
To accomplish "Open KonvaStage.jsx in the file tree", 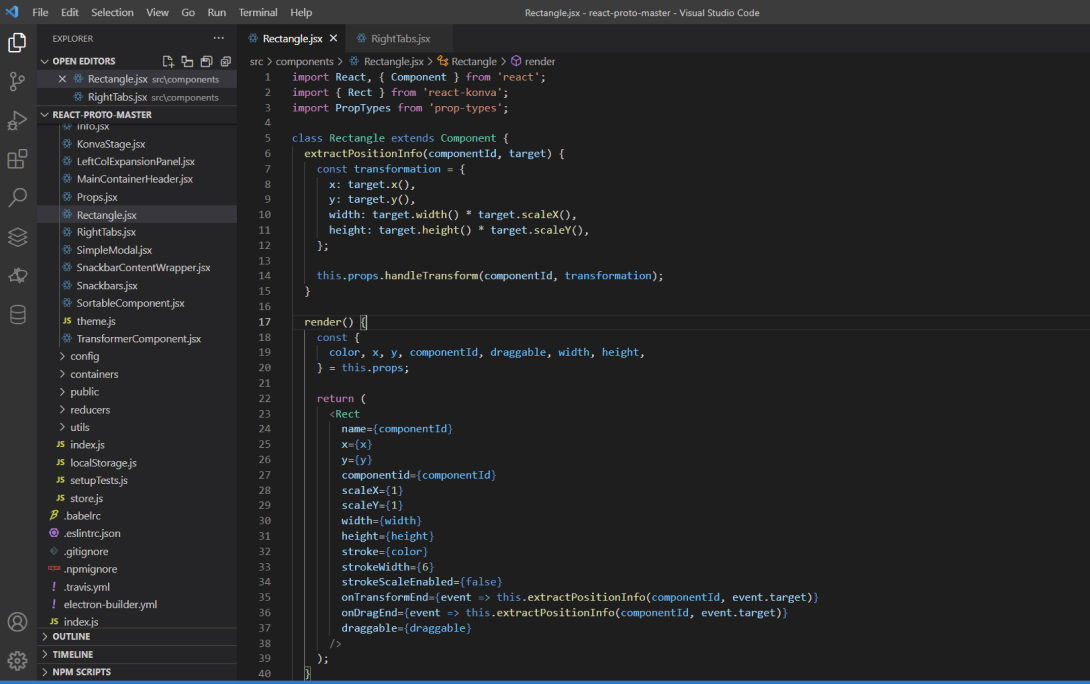I will coord(111,144).
